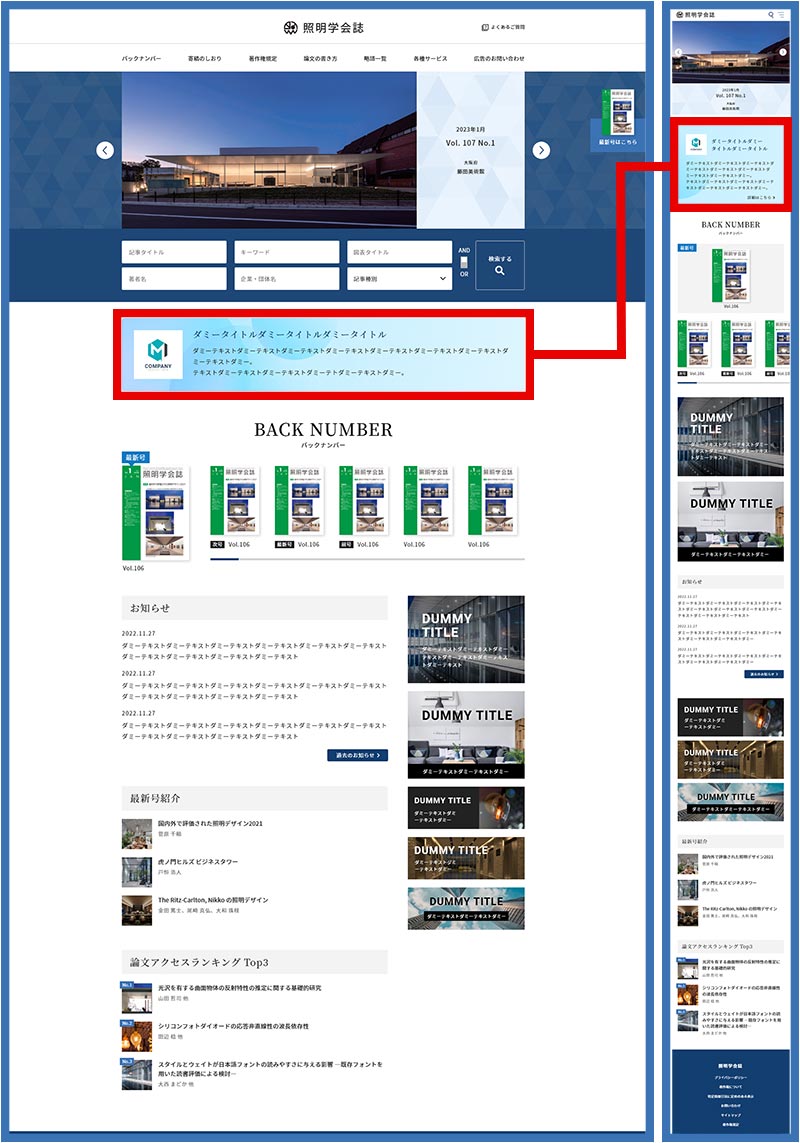800x1143 pixels.
Task: Open article 虎ノ門ヒルズ ビジネスタワー on desktop
Action: point(198,862)
